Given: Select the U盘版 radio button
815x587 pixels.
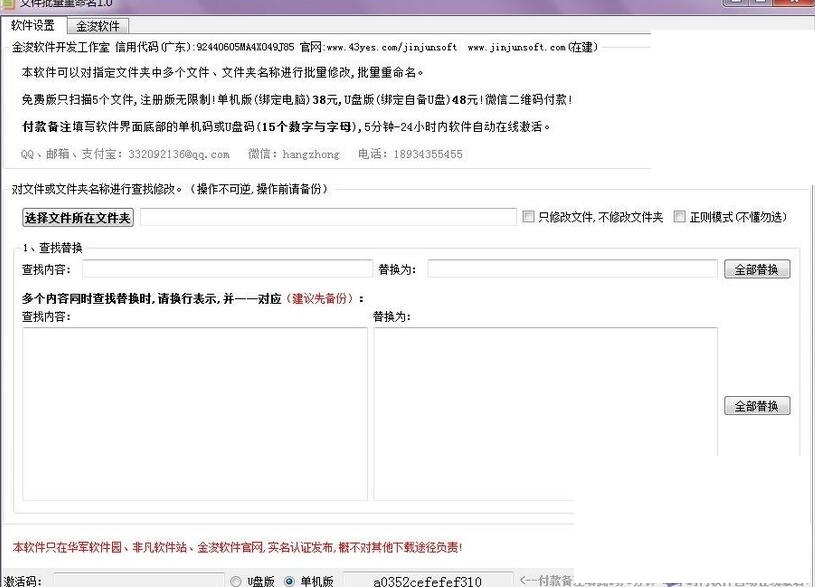Looking at the screenshot, I should coord(236,581).
